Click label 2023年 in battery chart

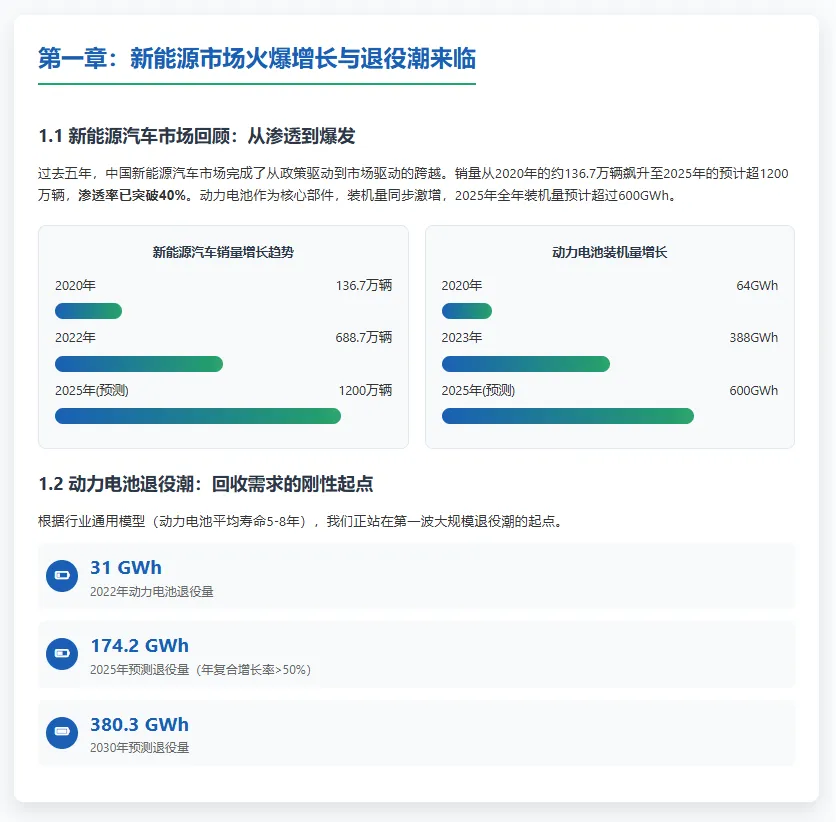pos(462,337)
